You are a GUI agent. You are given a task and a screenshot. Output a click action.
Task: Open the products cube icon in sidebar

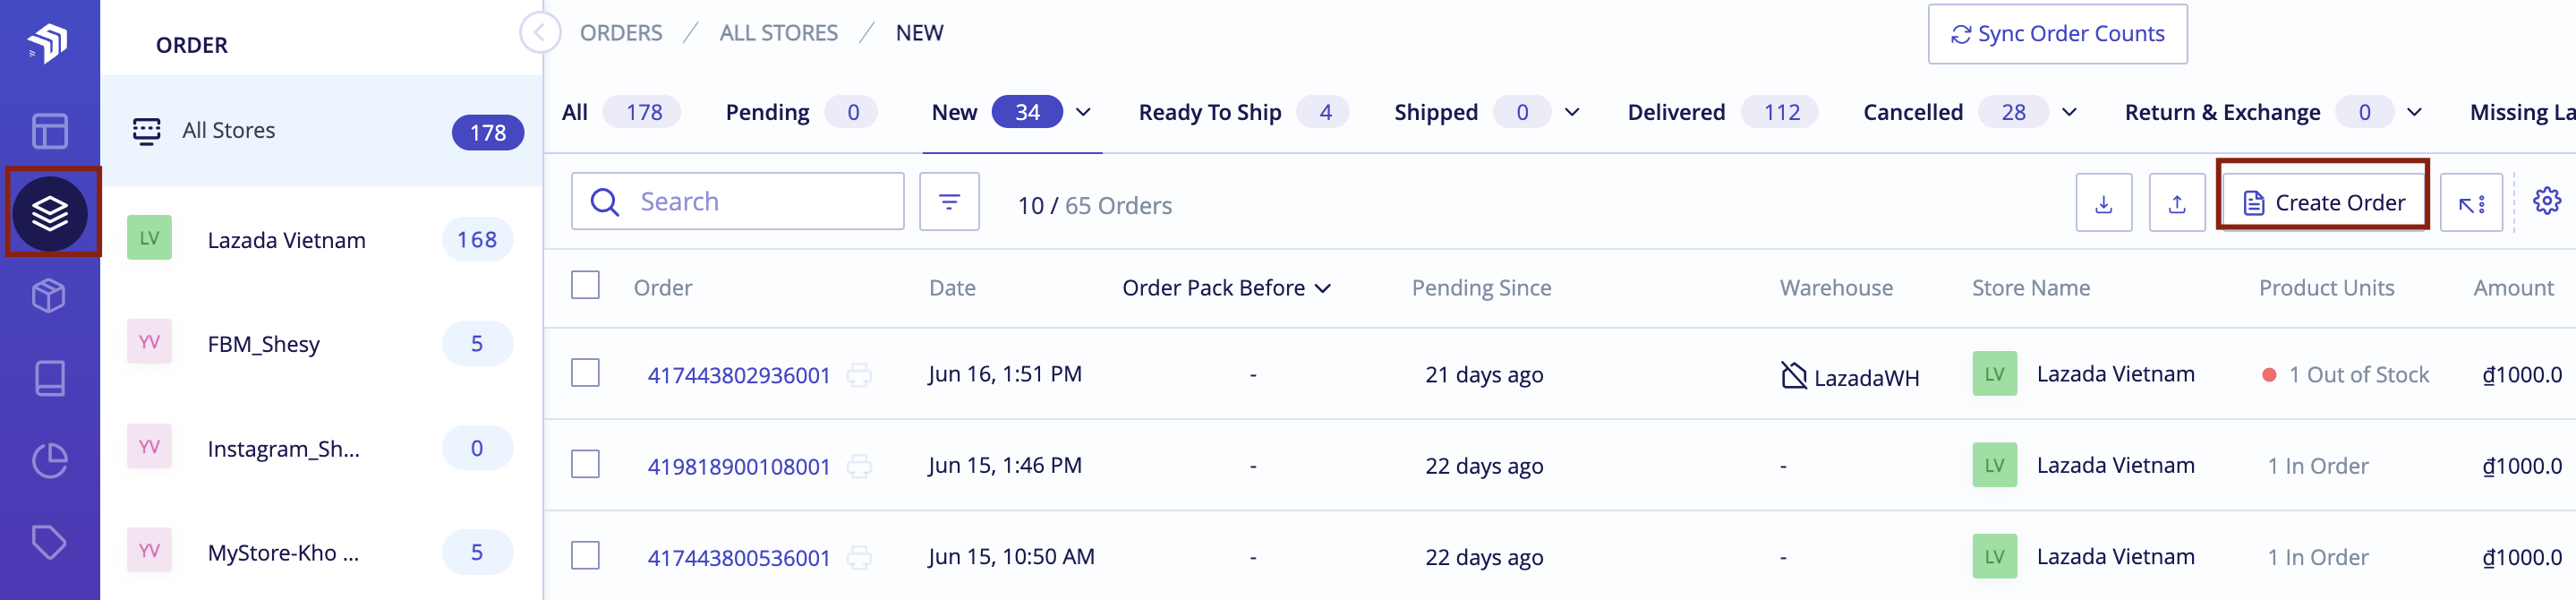coord(49,296)
